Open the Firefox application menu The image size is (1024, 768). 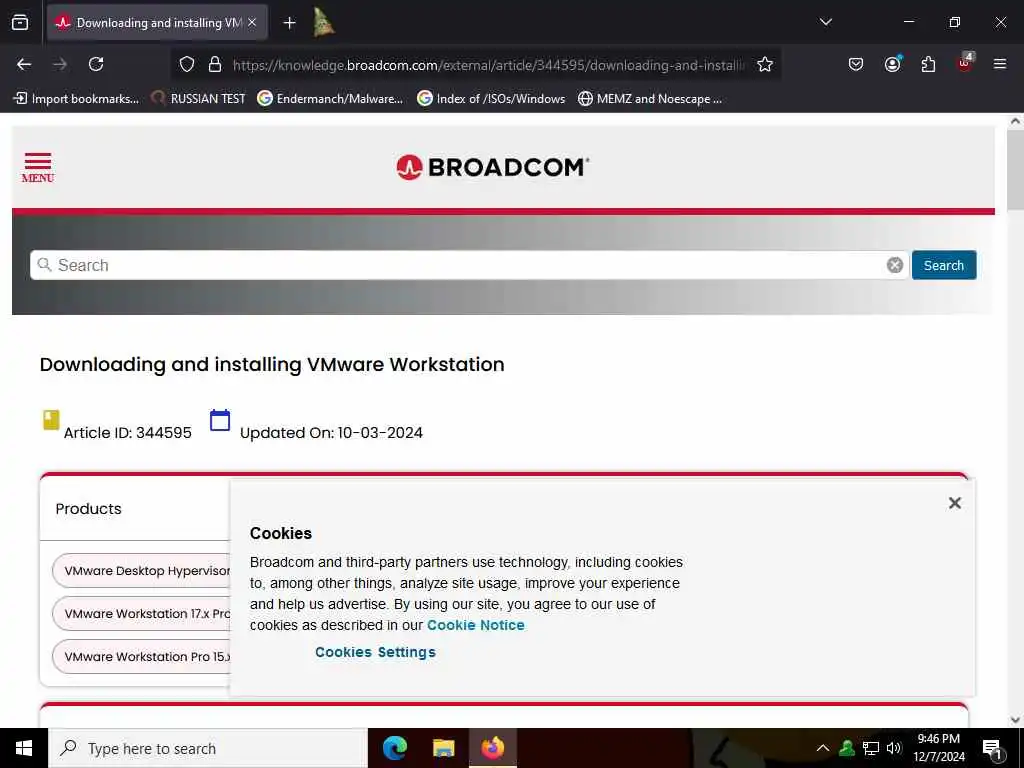coord(999,64)
